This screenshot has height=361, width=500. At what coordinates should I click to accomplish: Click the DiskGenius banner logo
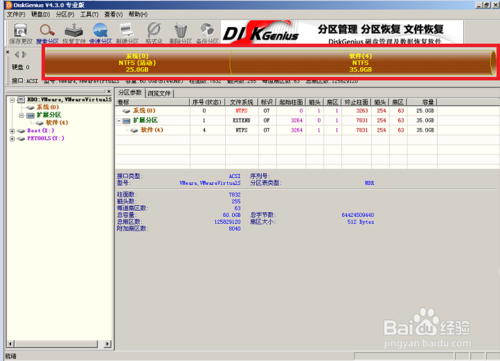[260, 33]
